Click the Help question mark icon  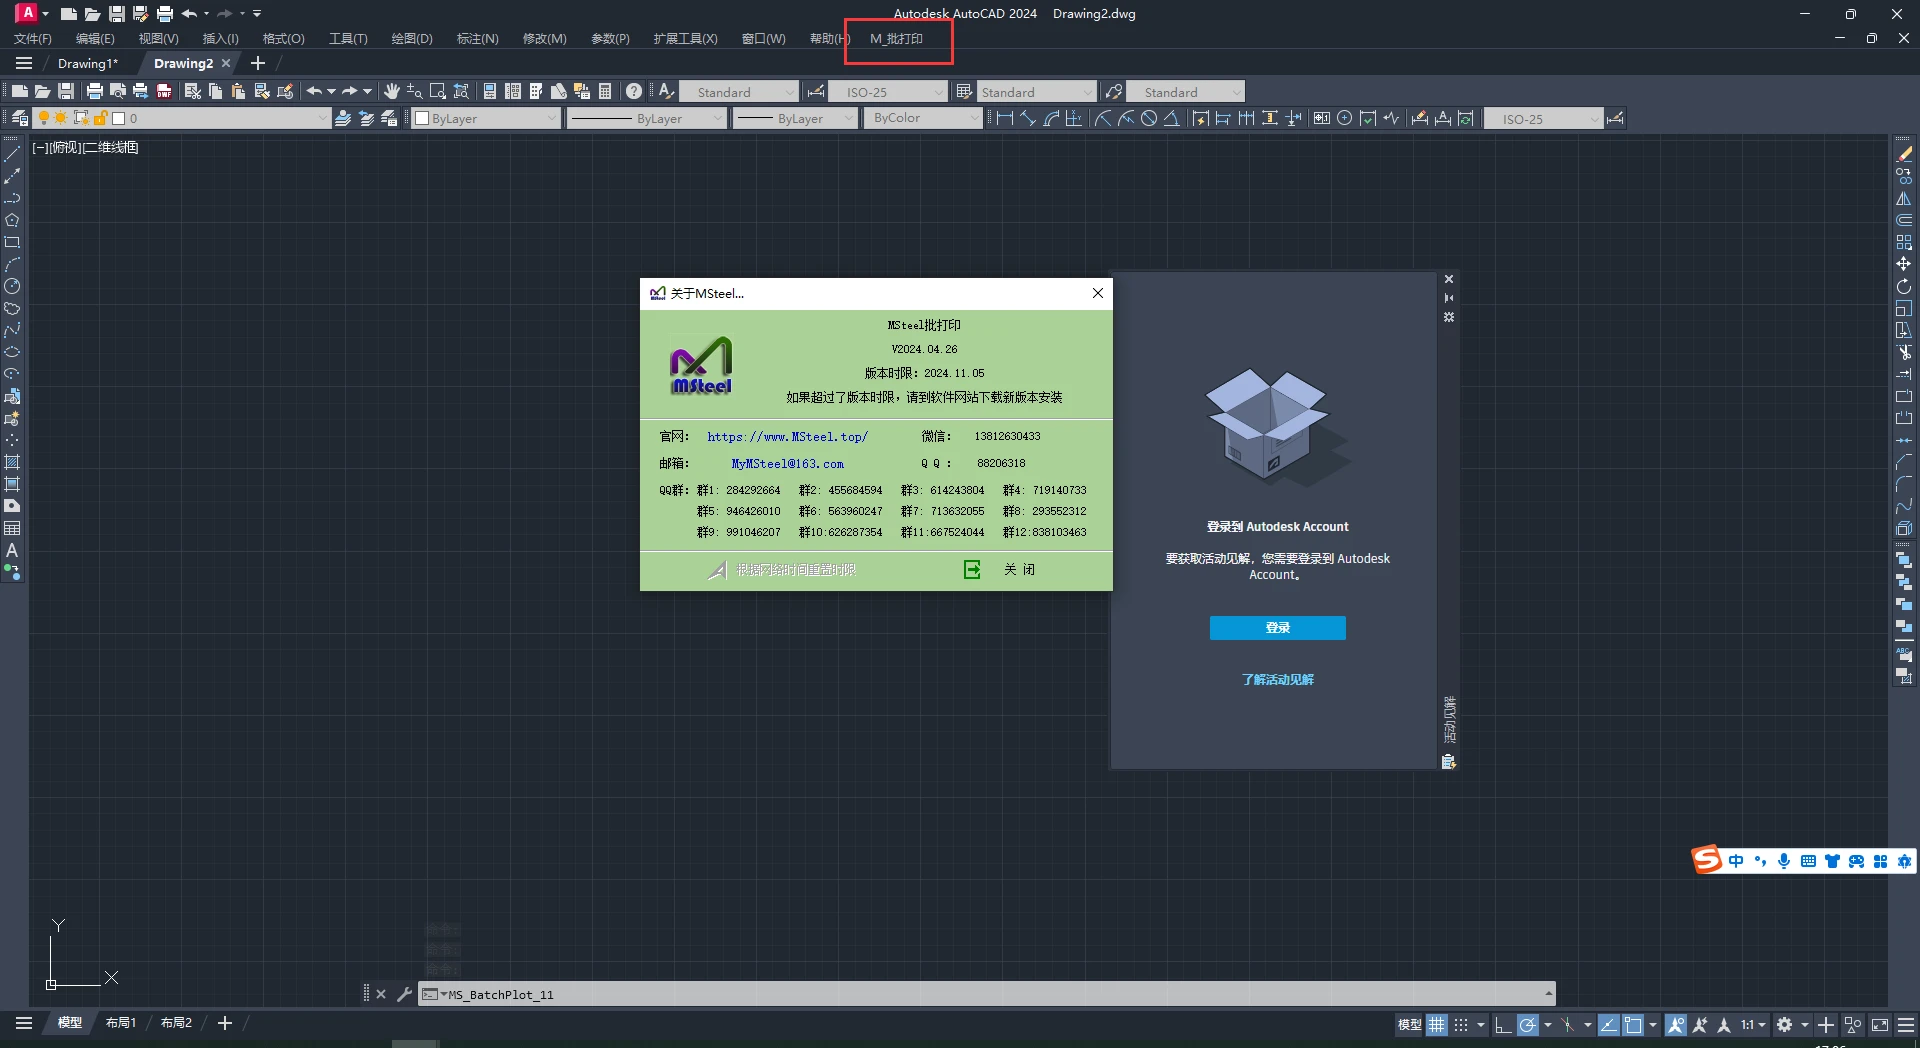point(633,91)
